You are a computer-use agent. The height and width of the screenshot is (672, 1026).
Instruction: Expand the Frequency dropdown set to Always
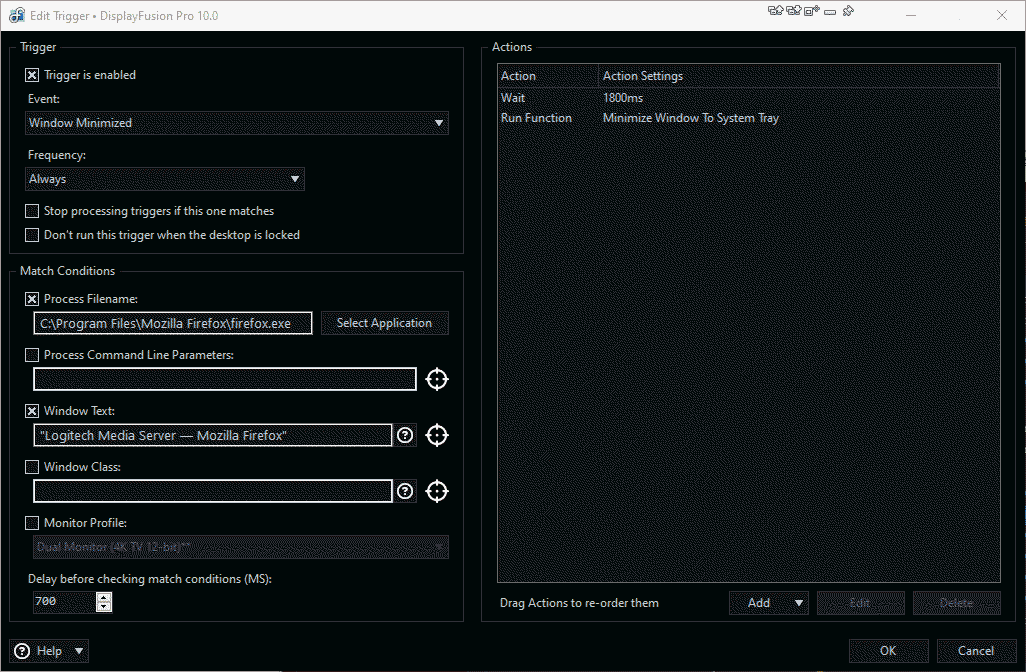tap(165, 179)
